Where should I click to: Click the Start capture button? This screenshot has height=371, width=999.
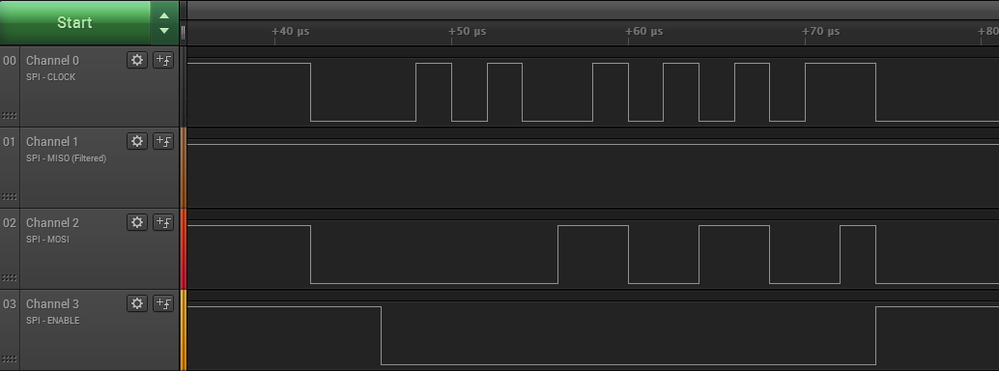click(75, 22)
